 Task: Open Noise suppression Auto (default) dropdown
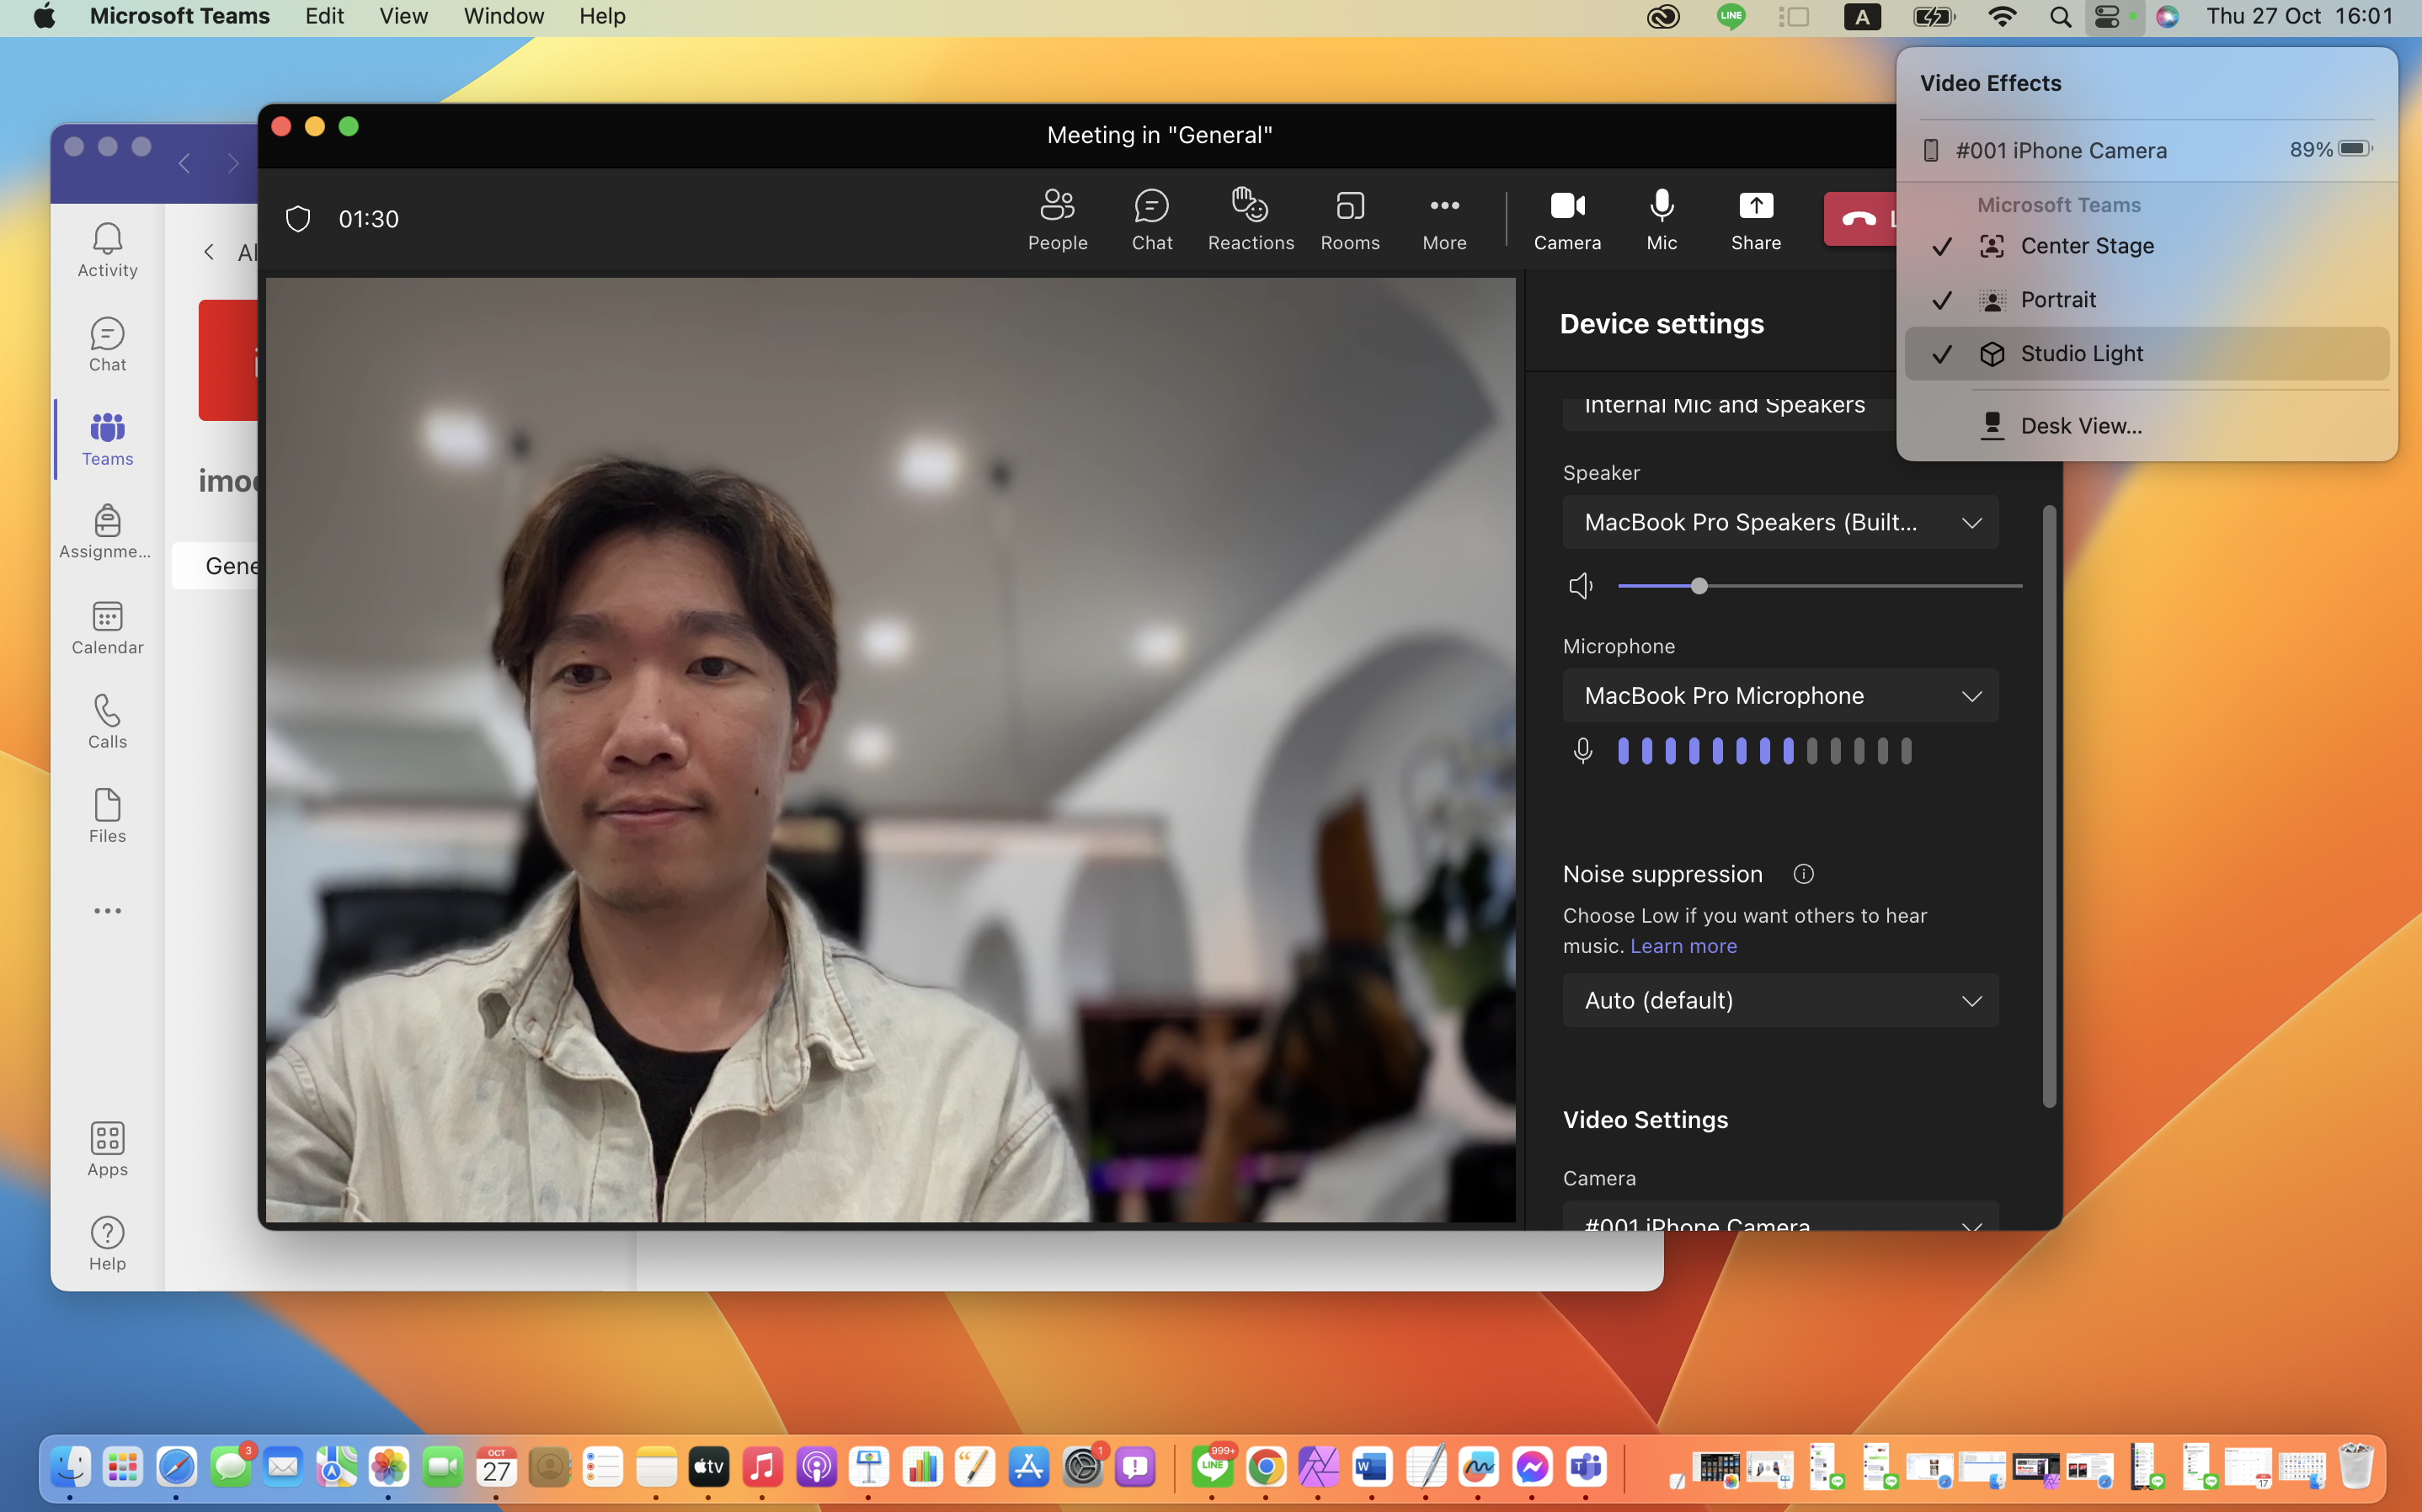coord(1780,1000)
